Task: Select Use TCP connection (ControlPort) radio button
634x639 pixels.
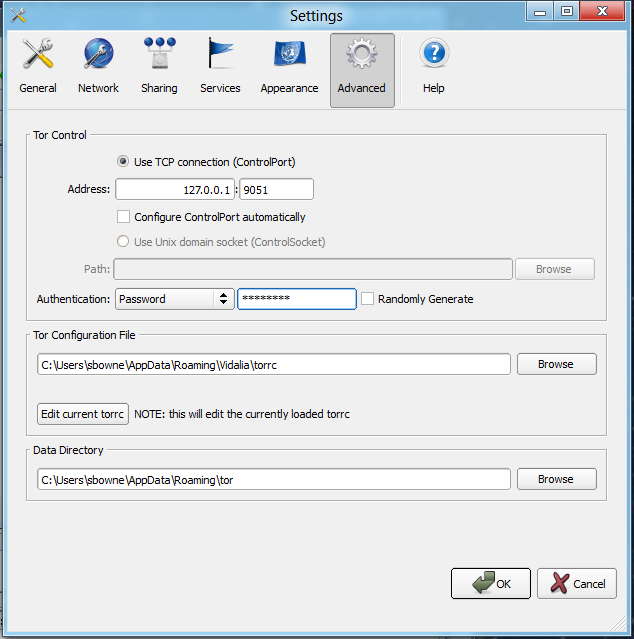Action: coord(123,161)
